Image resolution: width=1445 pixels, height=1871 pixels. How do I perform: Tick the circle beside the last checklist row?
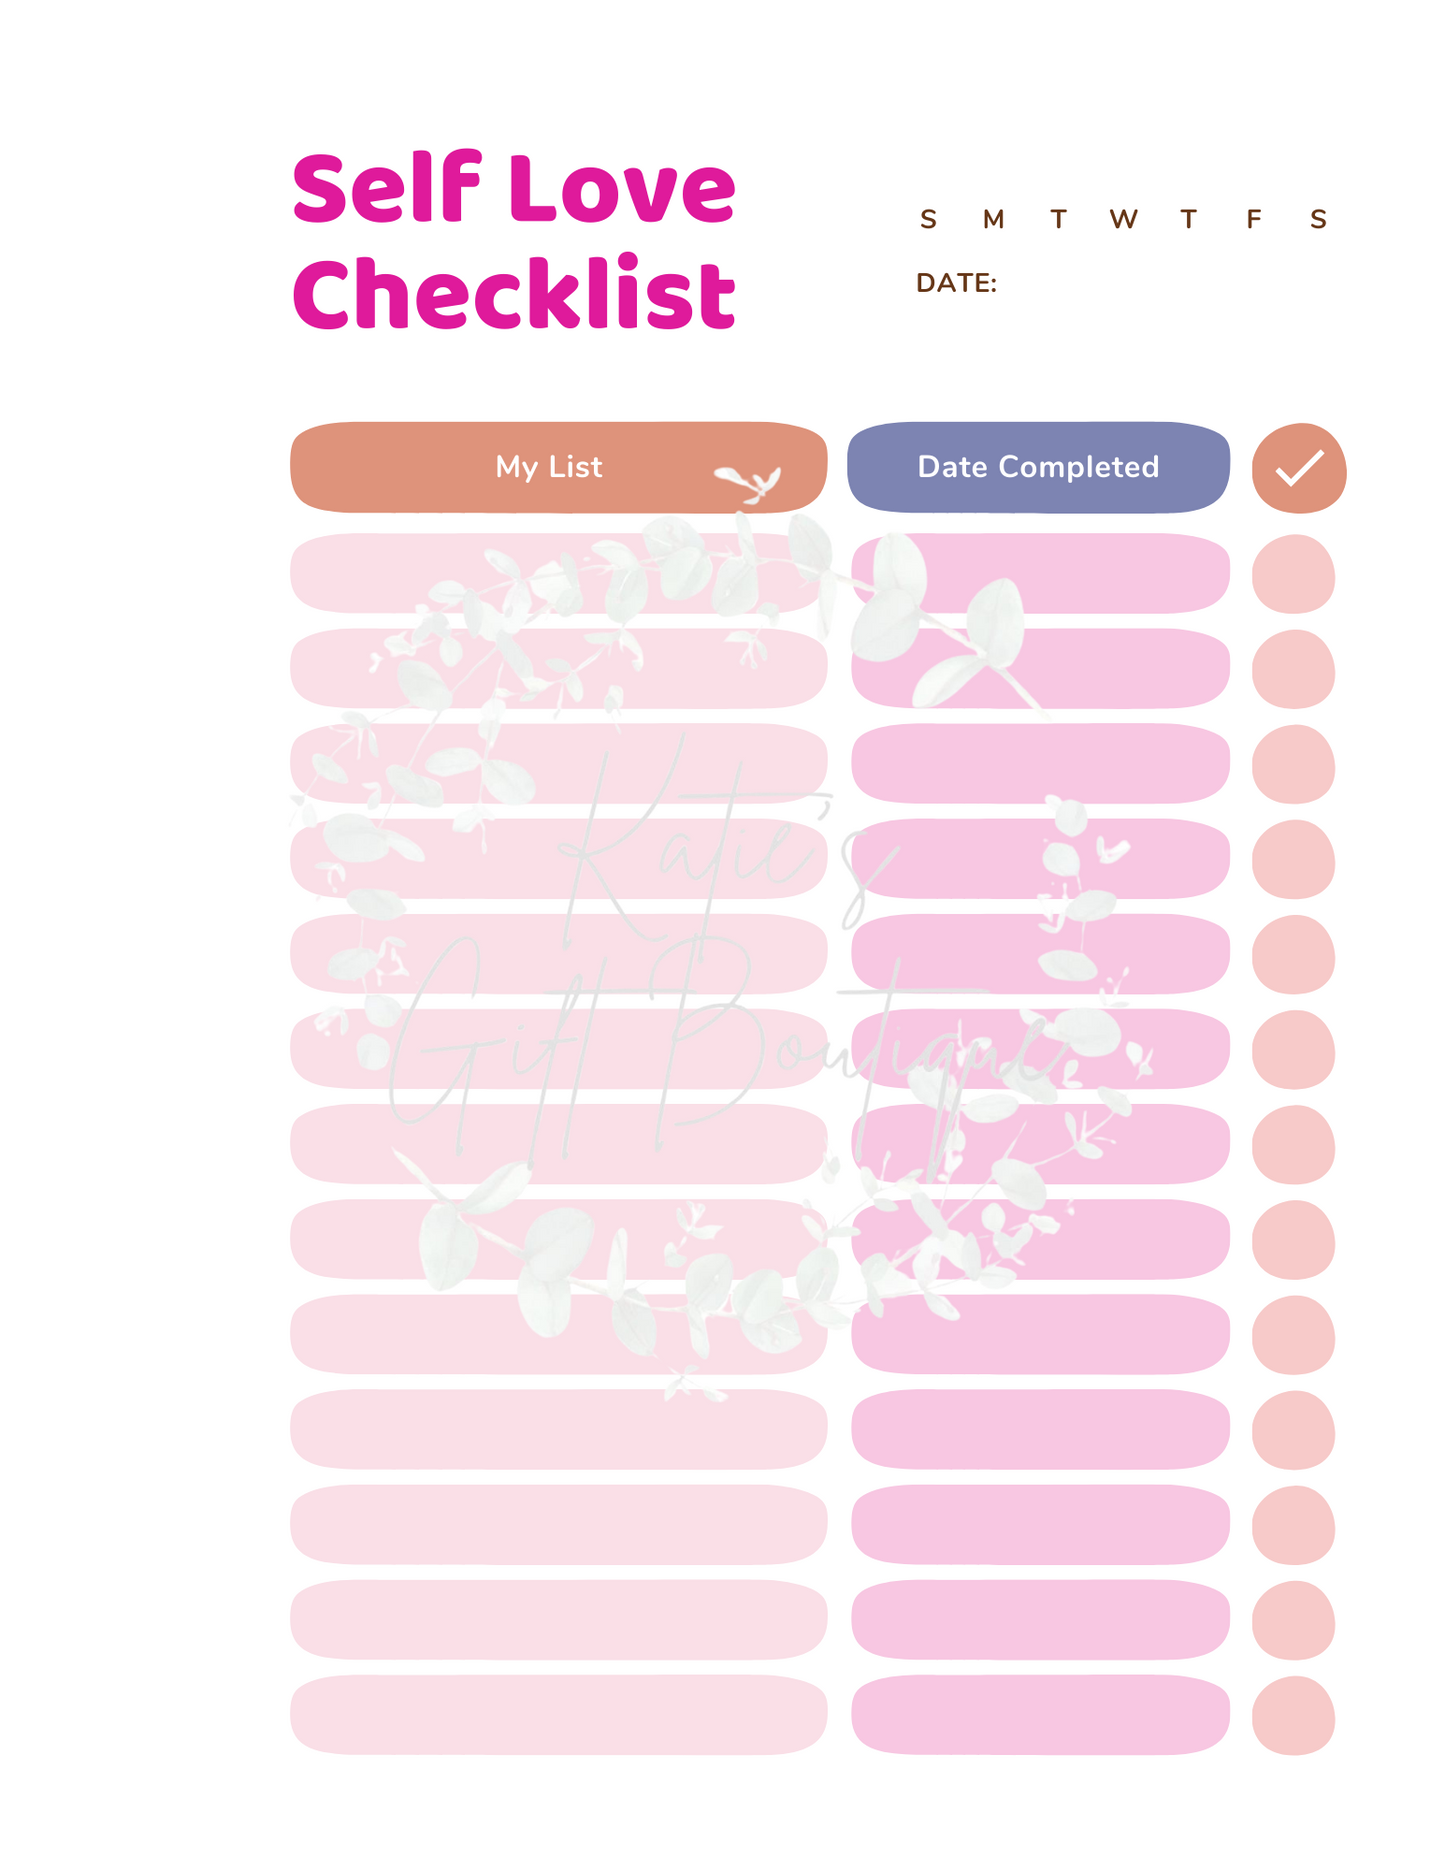click(x=1293, y=1715)
